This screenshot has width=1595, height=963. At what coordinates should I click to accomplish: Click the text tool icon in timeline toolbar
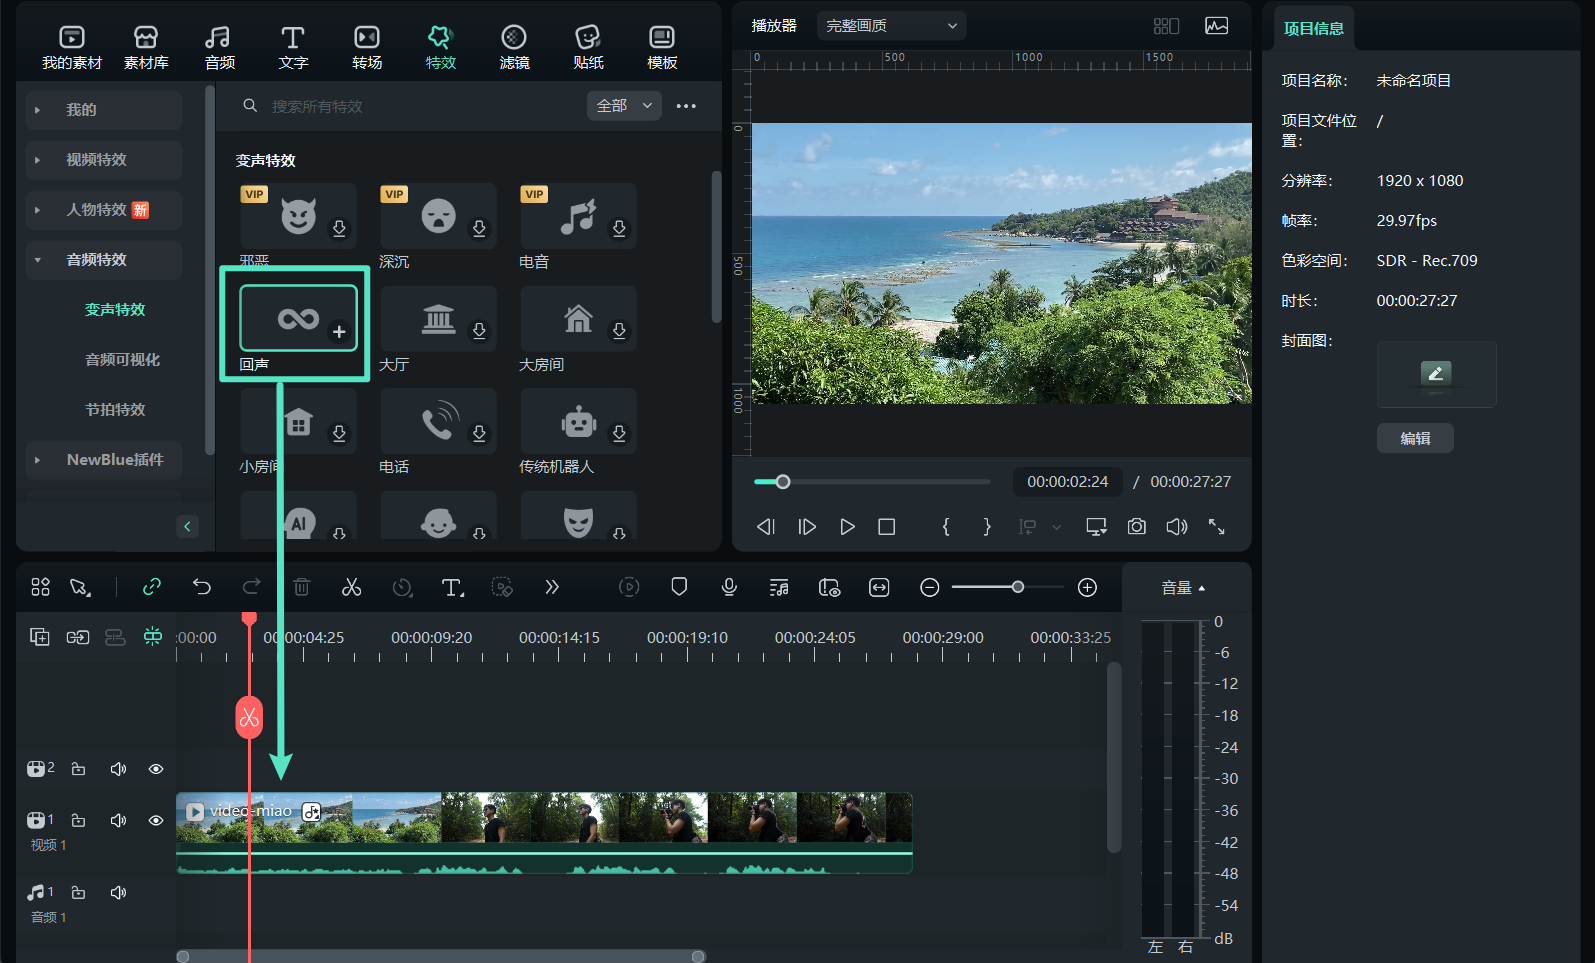tap(452, 587)
